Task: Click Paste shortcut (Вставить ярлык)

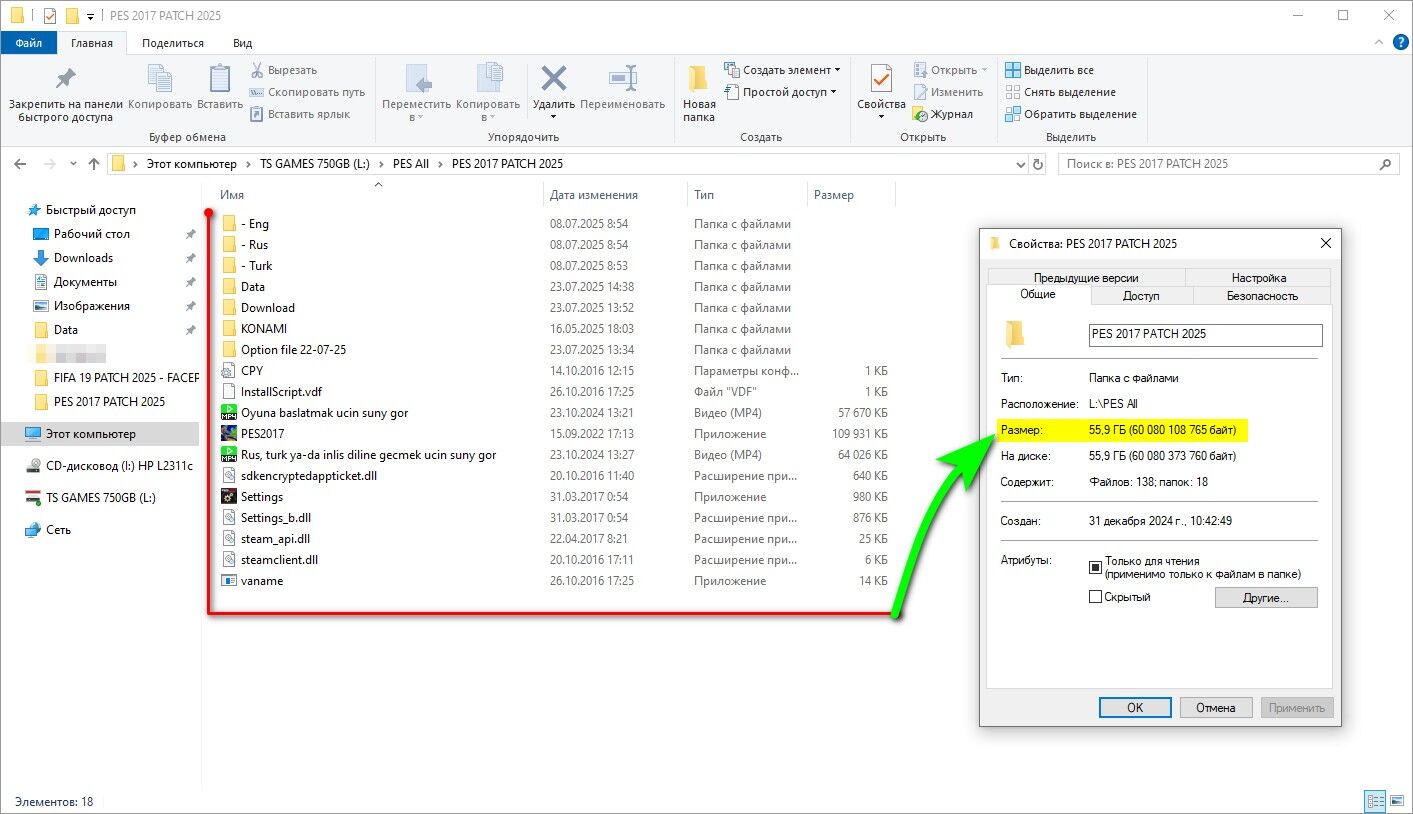Action: [300, 114]
